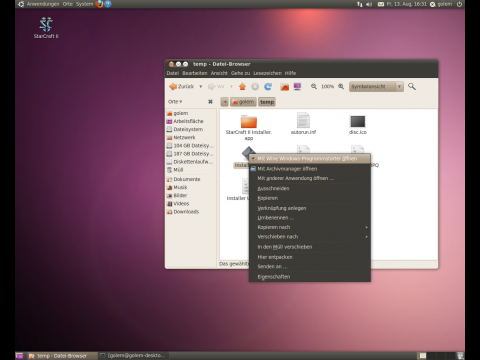
Task: Zoom in the file view
Action: (341, 87)
